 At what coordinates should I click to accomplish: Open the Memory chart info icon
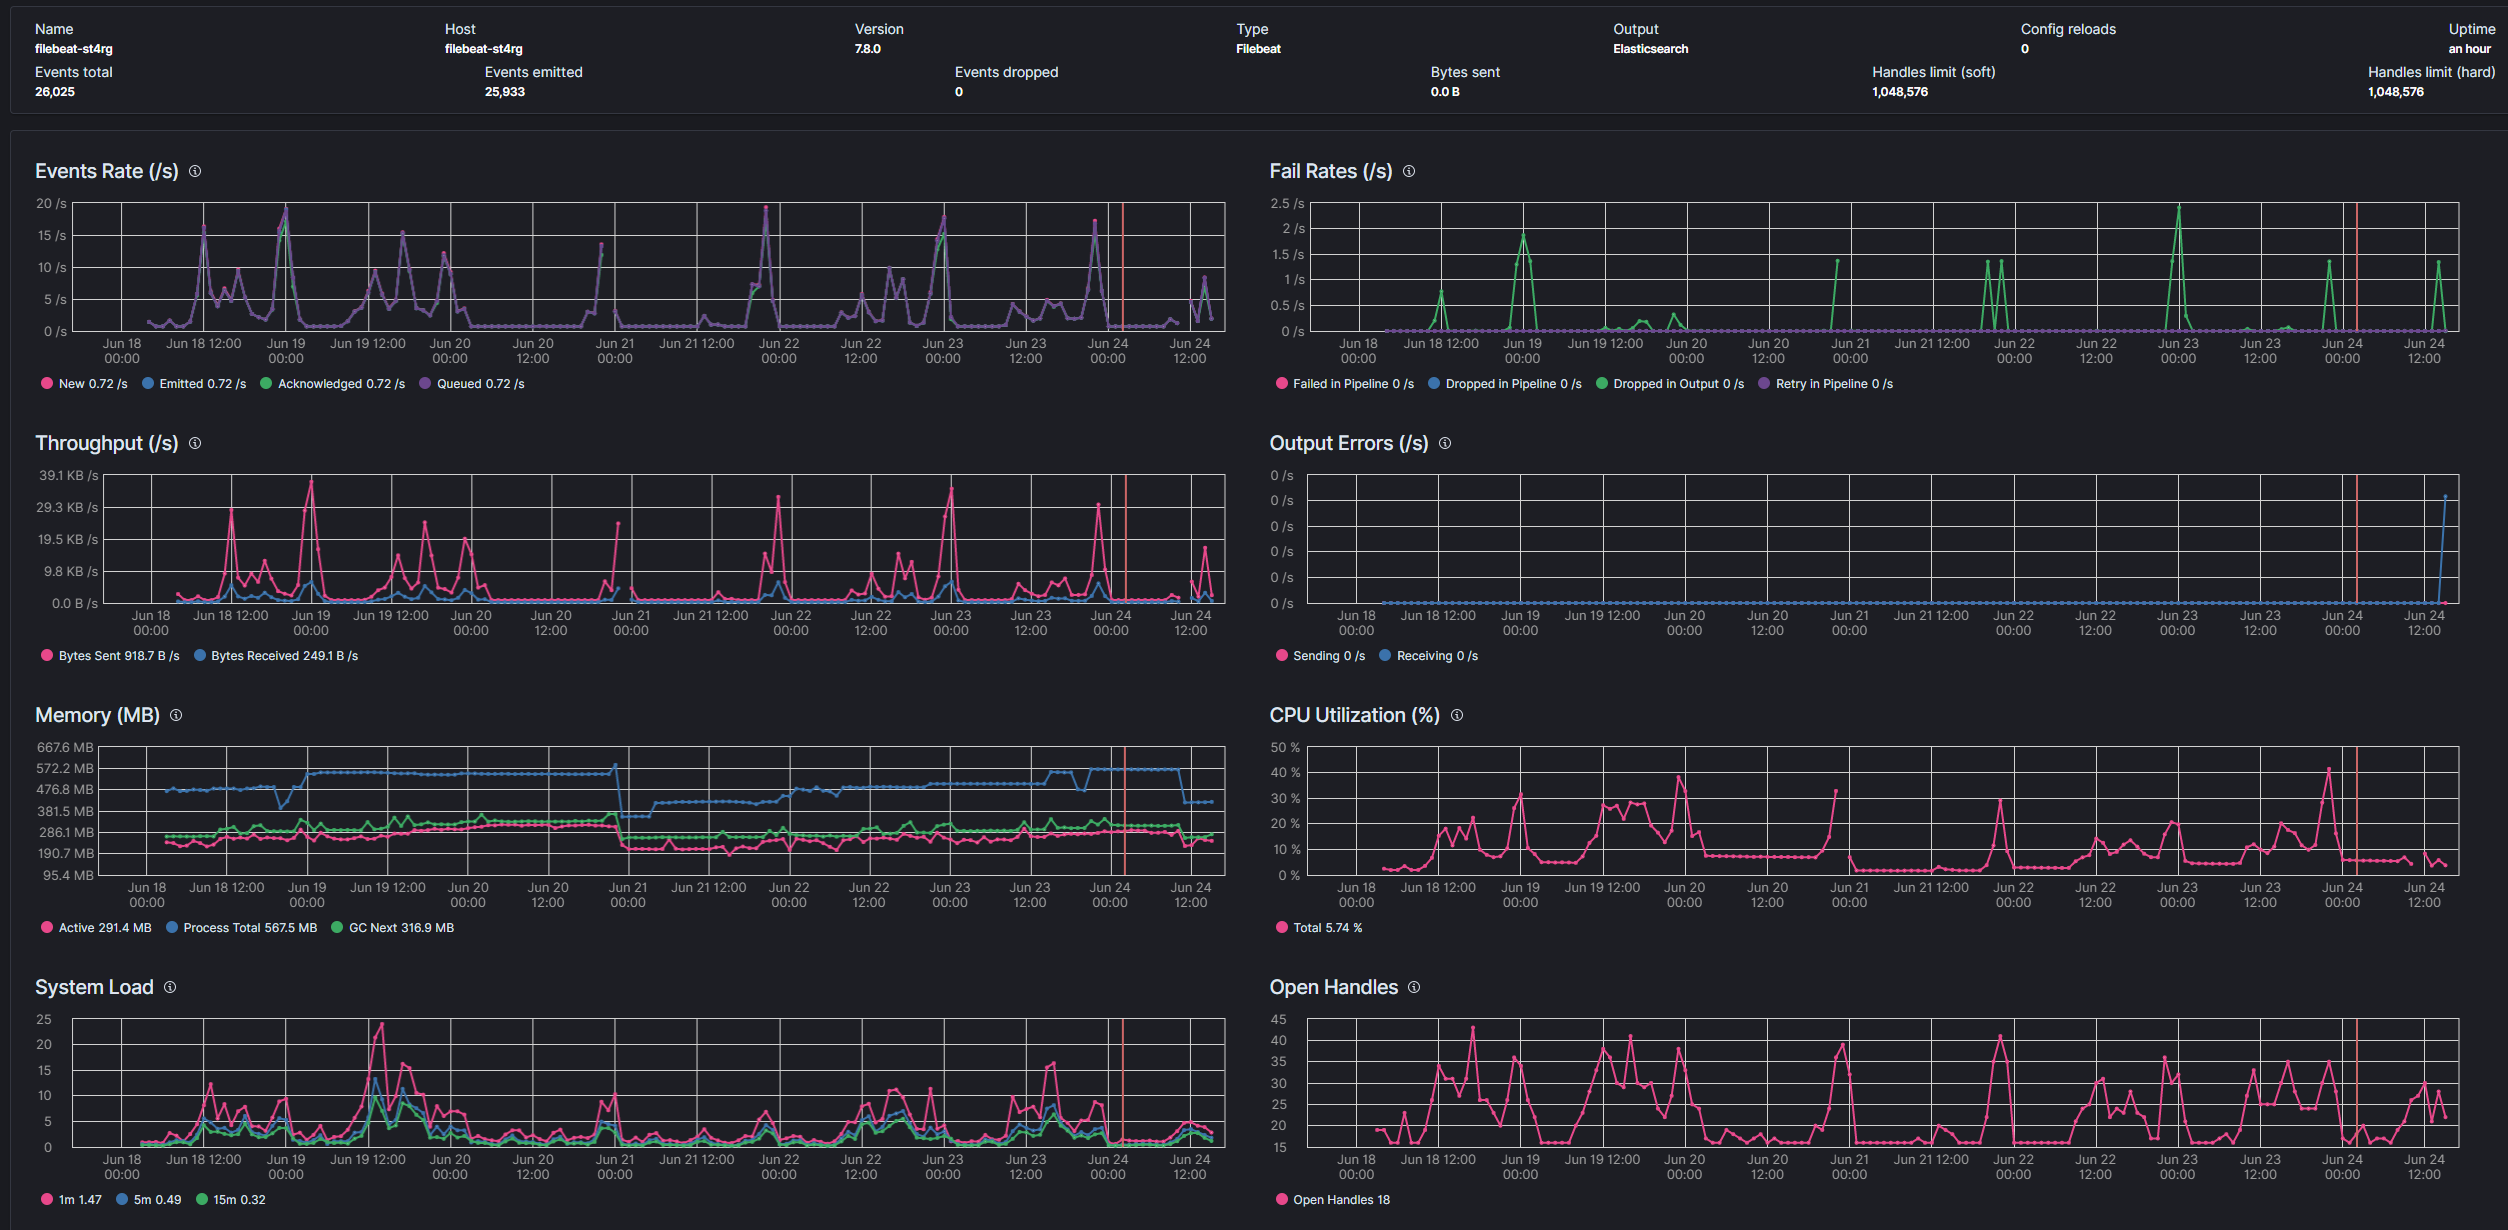point(177,715)
